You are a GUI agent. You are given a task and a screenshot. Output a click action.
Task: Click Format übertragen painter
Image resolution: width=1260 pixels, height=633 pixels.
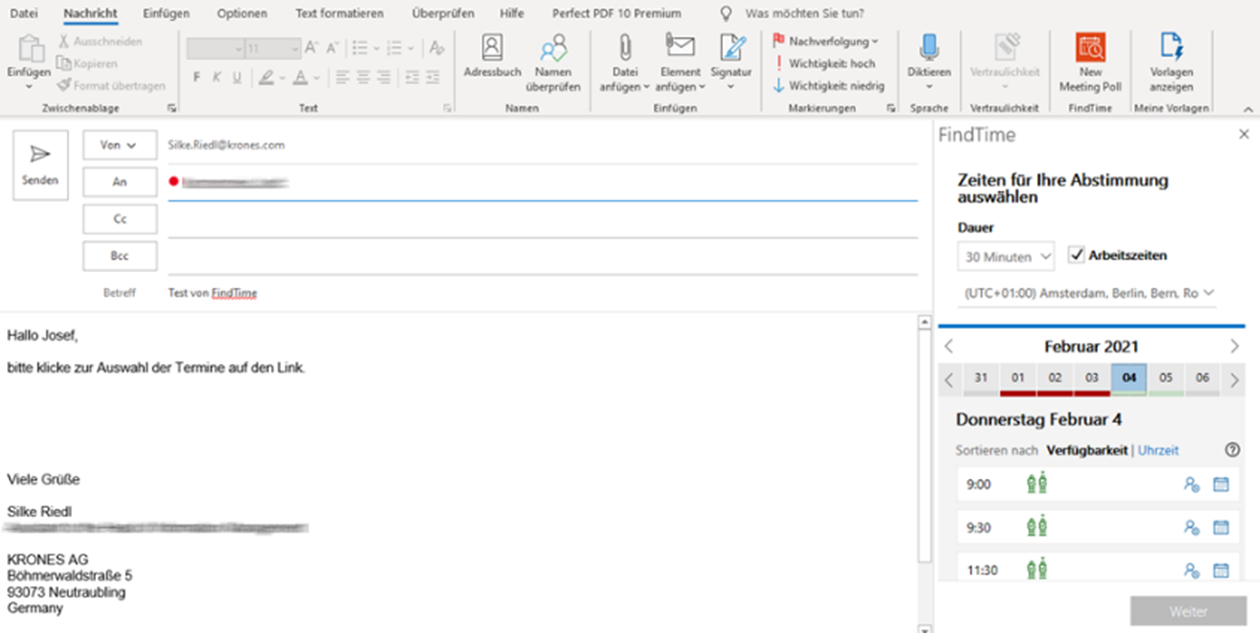tap(111, 86)
